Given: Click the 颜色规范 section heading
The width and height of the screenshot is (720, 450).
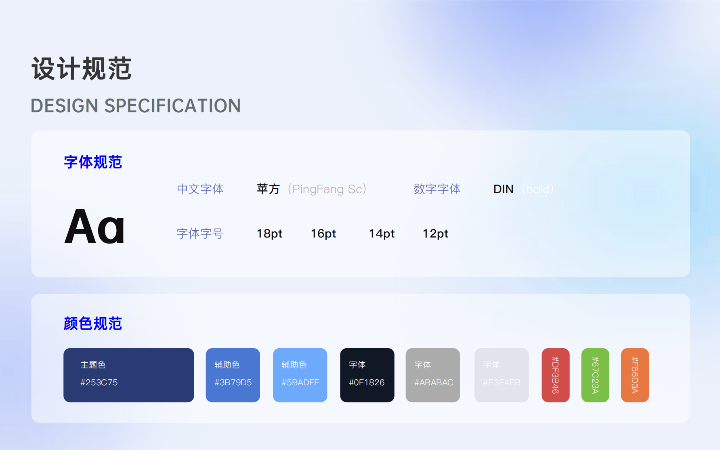Looking at the screenshot, I should 93,323.
